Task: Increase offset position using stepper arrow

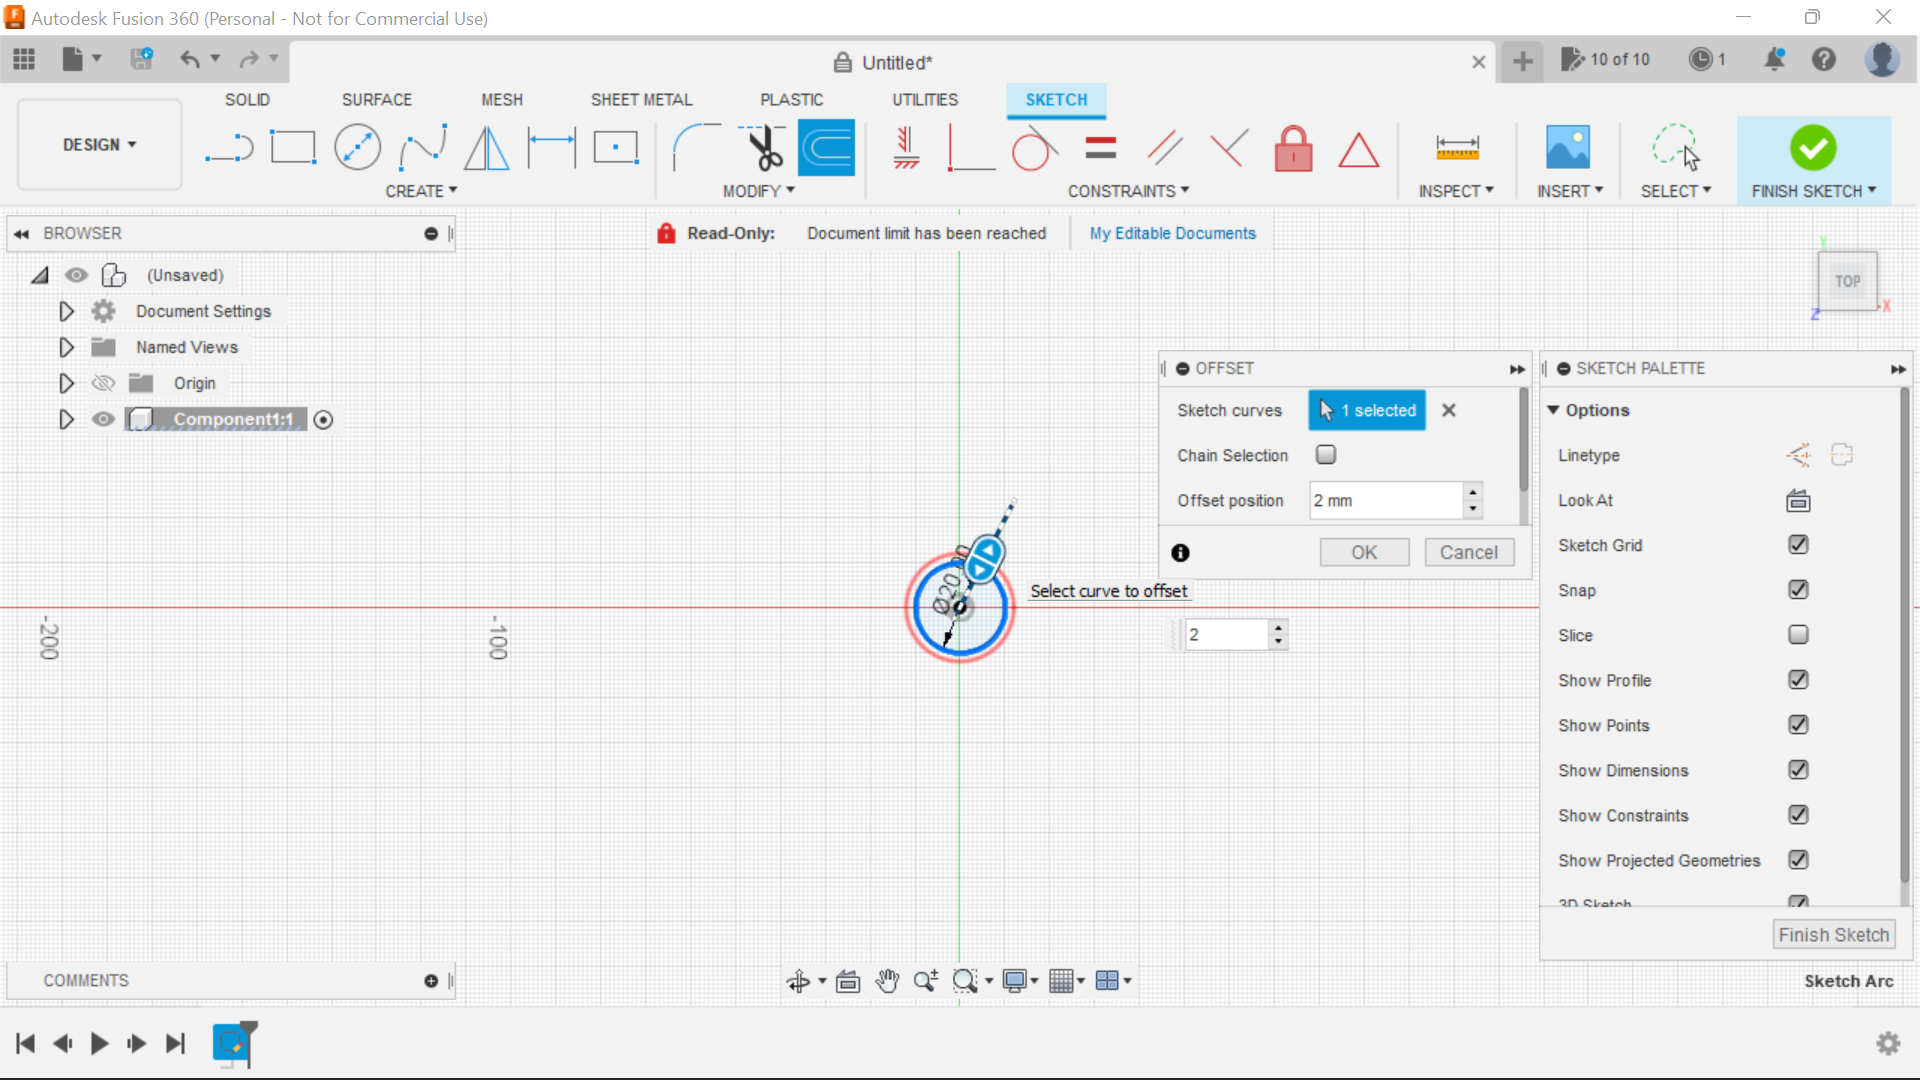Action: [1473, 493]
